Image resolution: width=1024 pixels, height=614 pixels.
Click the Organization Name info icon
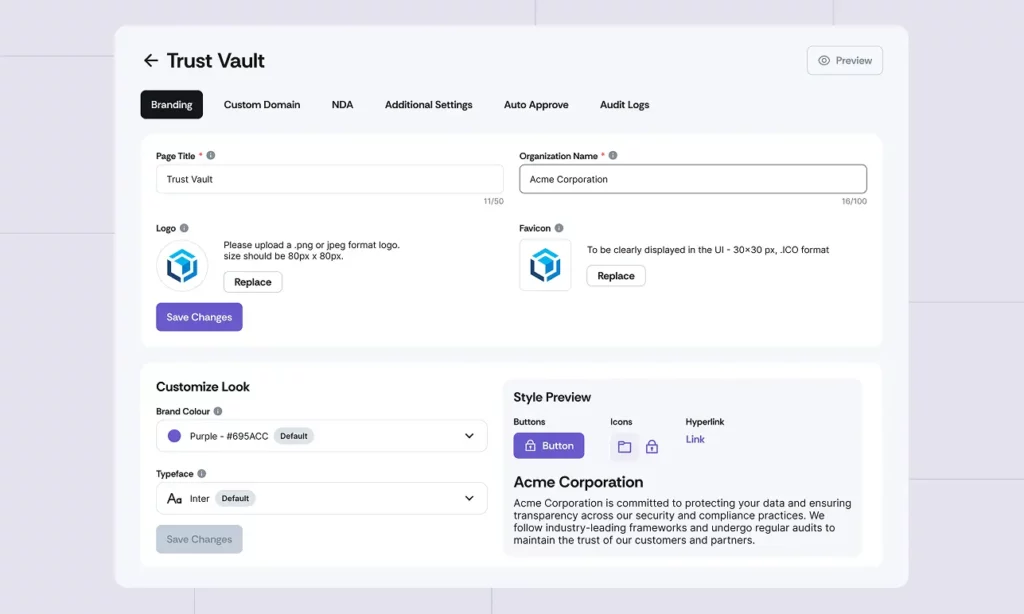pos(611,155)
